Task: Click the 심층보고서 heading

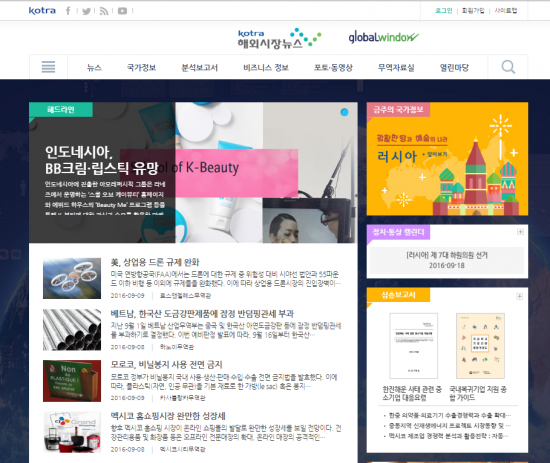Action: pyautogui.click(x=398, y=295)
